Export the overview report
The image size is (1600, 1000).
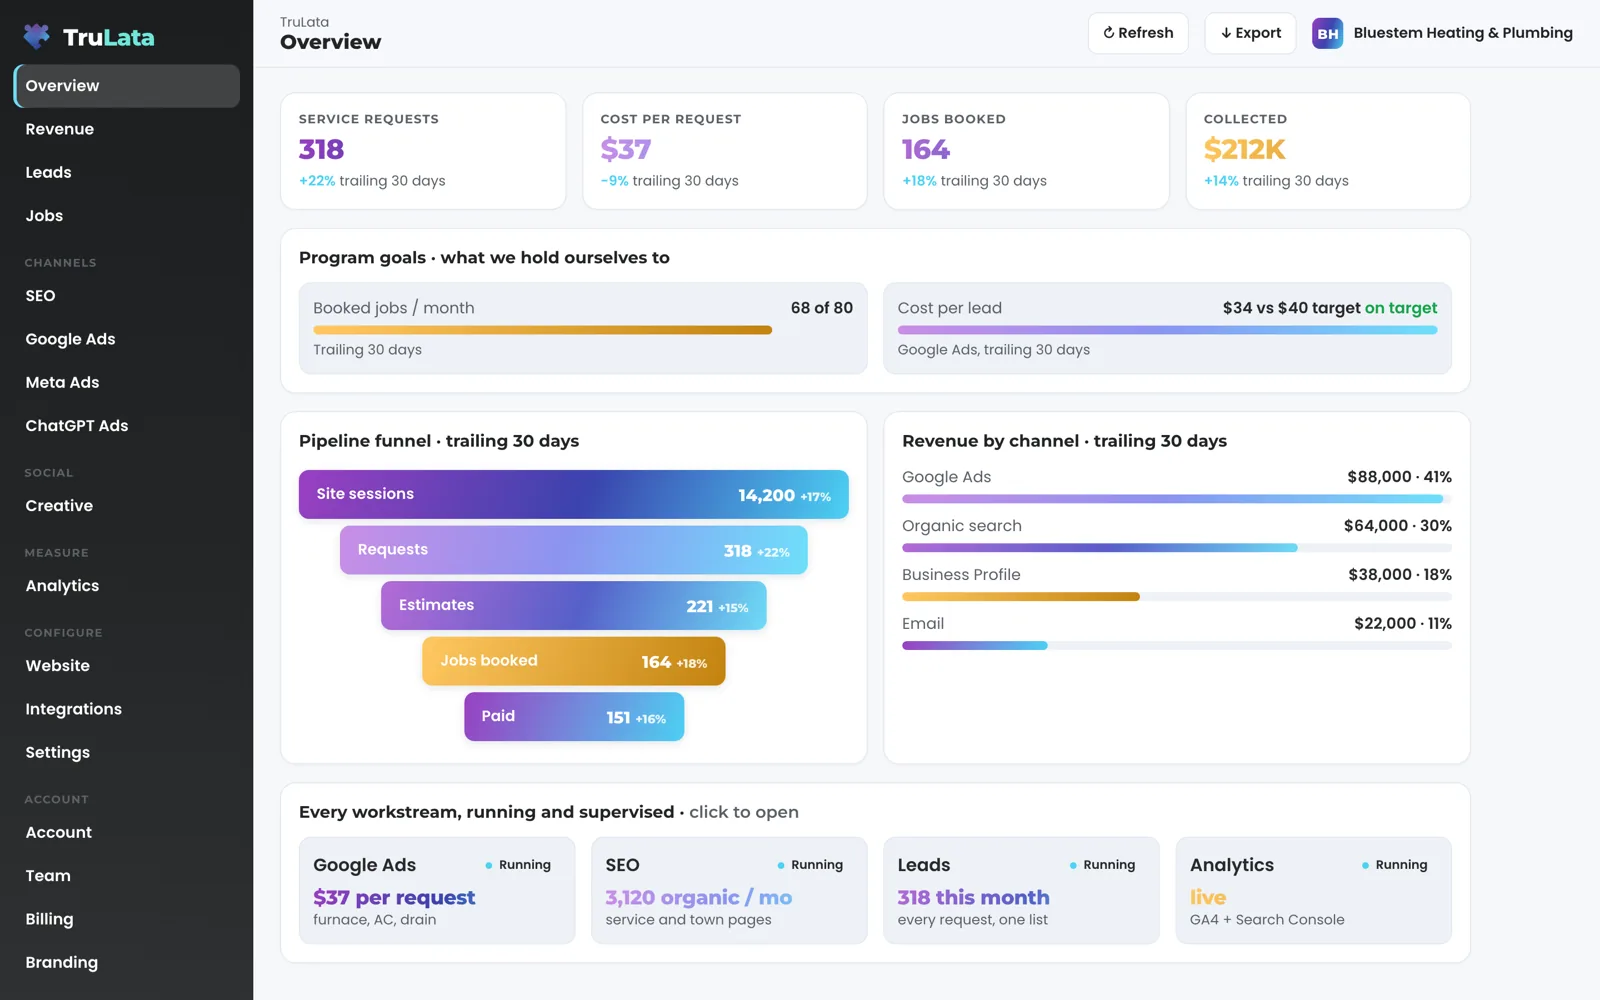[x=1250, y=33]
